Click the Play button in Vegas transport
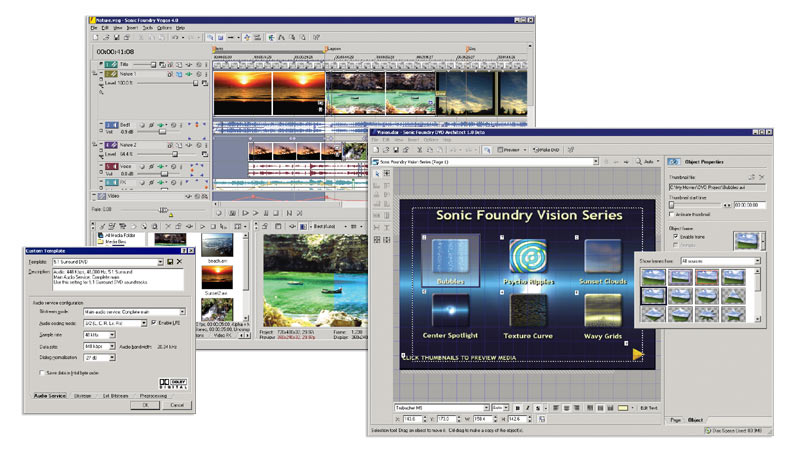Screen dimensions: 800x456 tap(256, 213)
